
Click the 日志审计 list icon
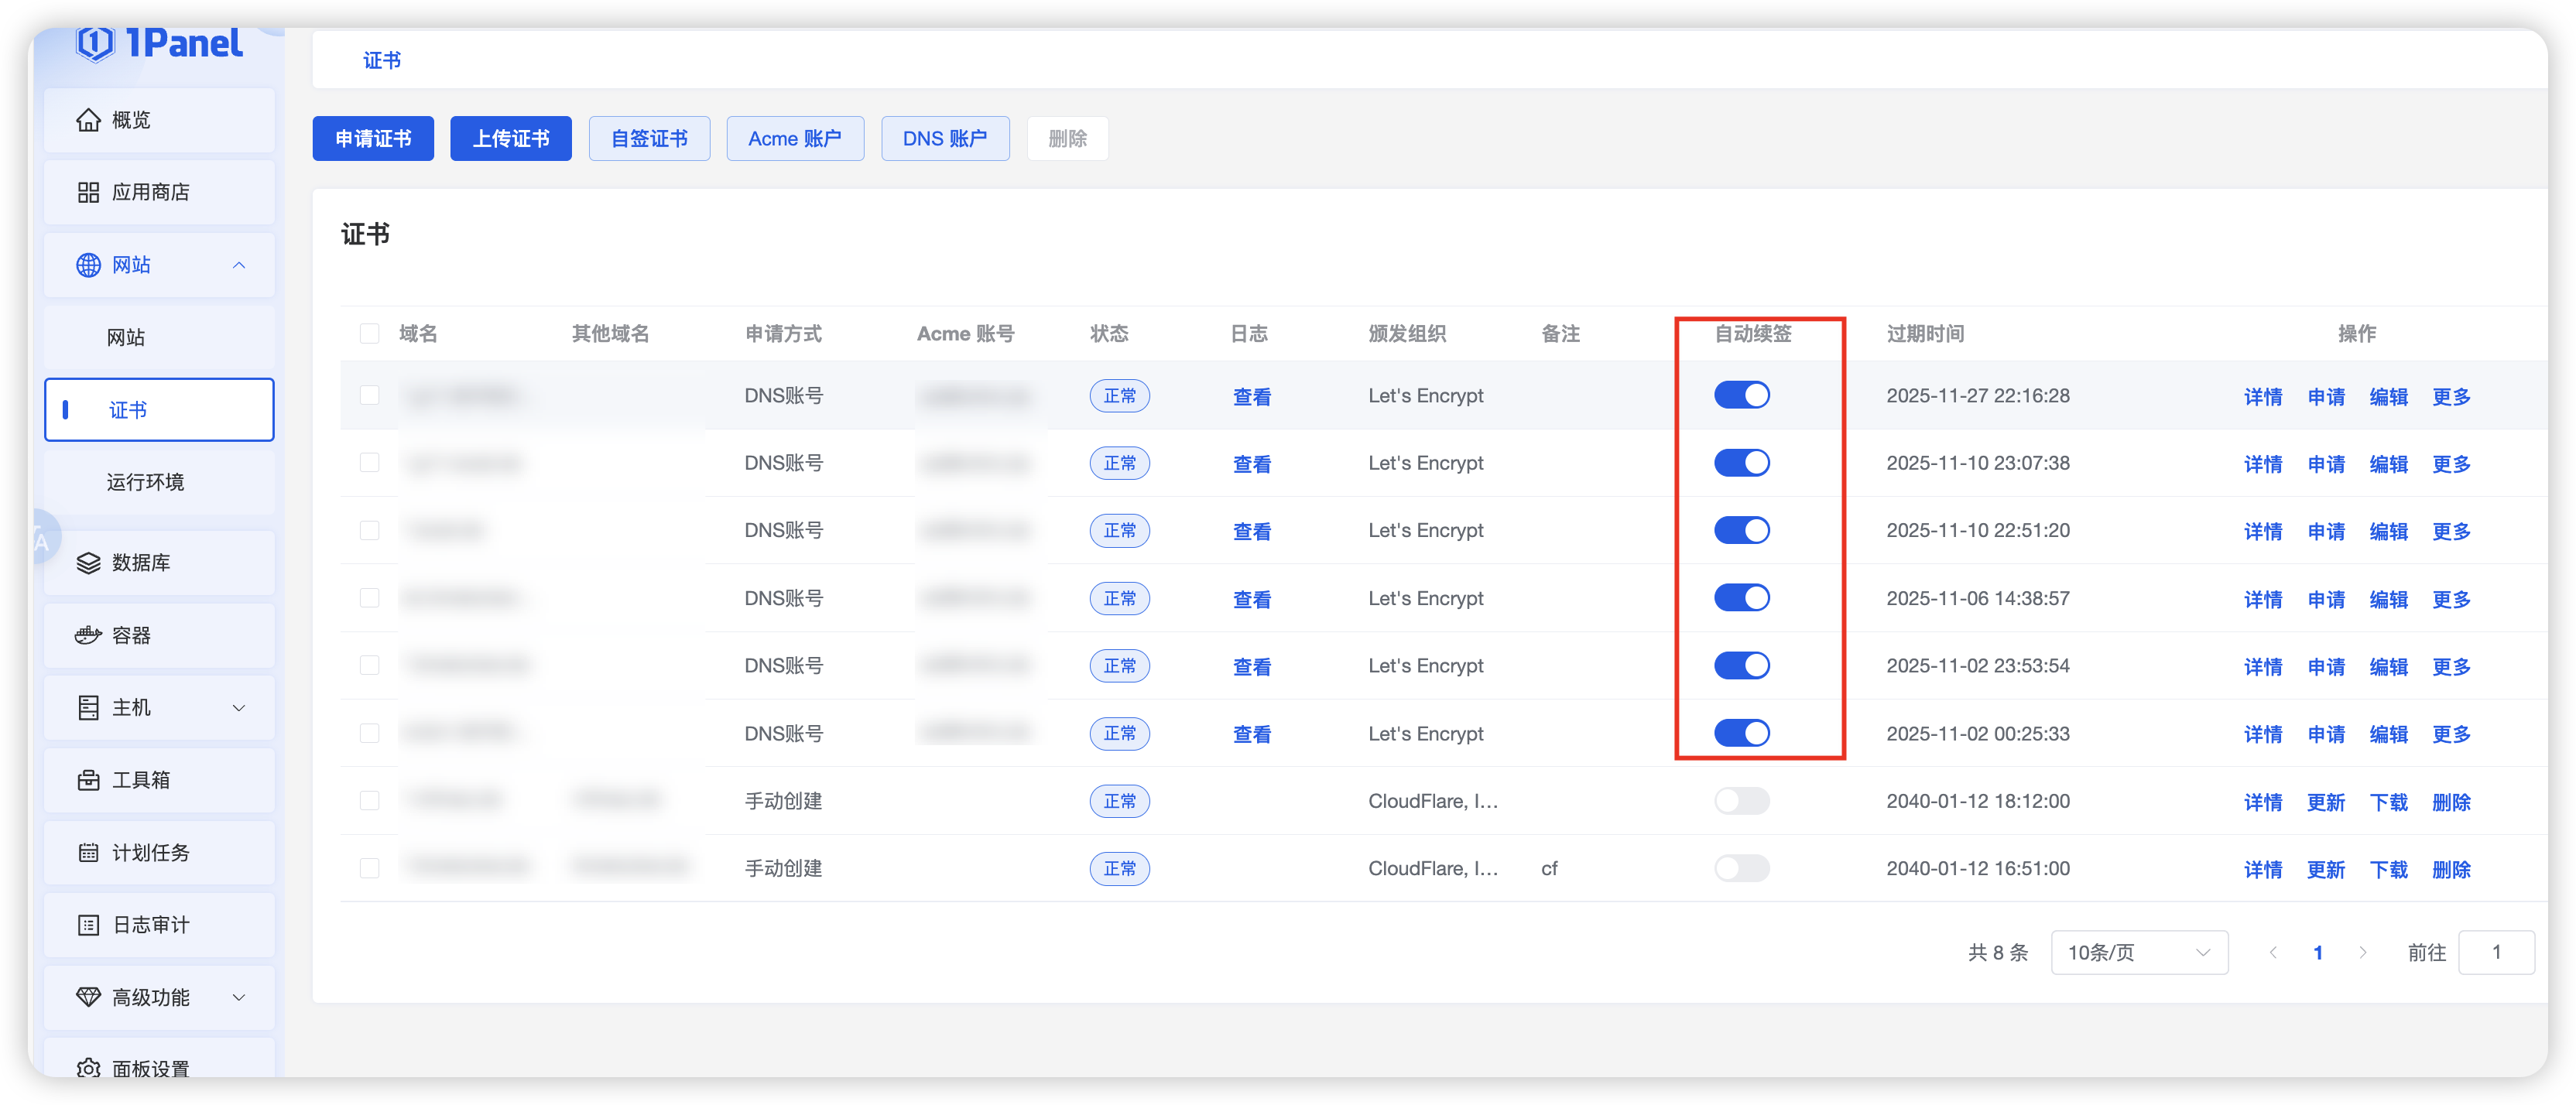point(88,925)
